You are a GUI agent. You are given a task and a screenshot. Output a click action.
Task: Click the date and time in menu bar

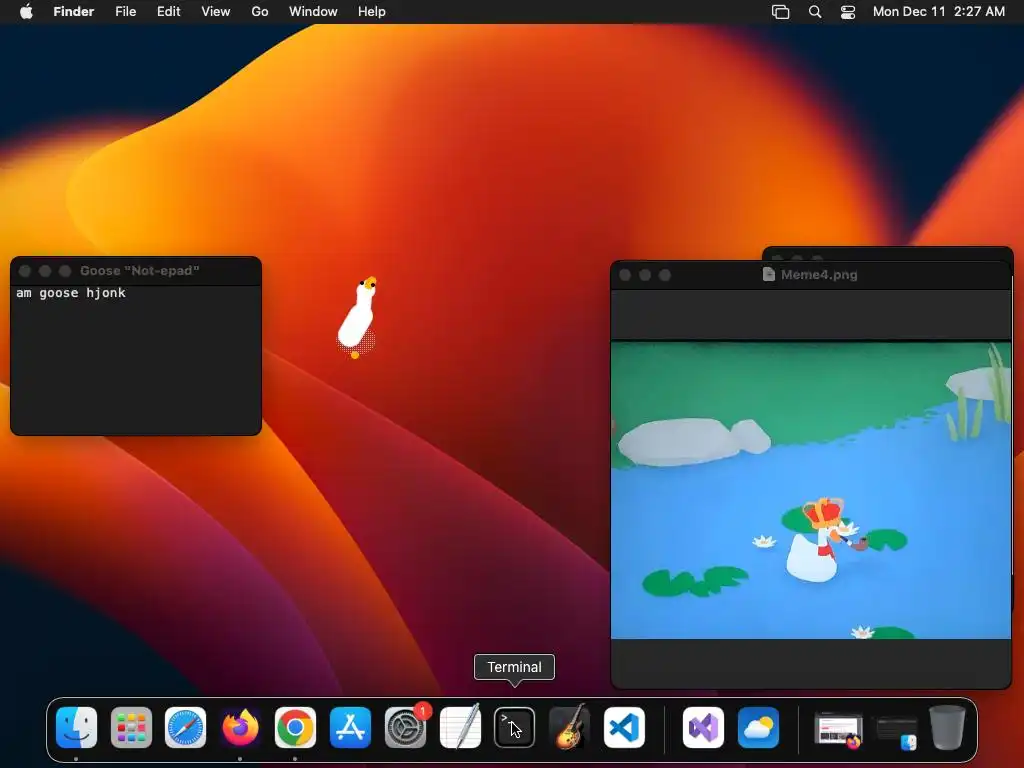pos(939,12)
